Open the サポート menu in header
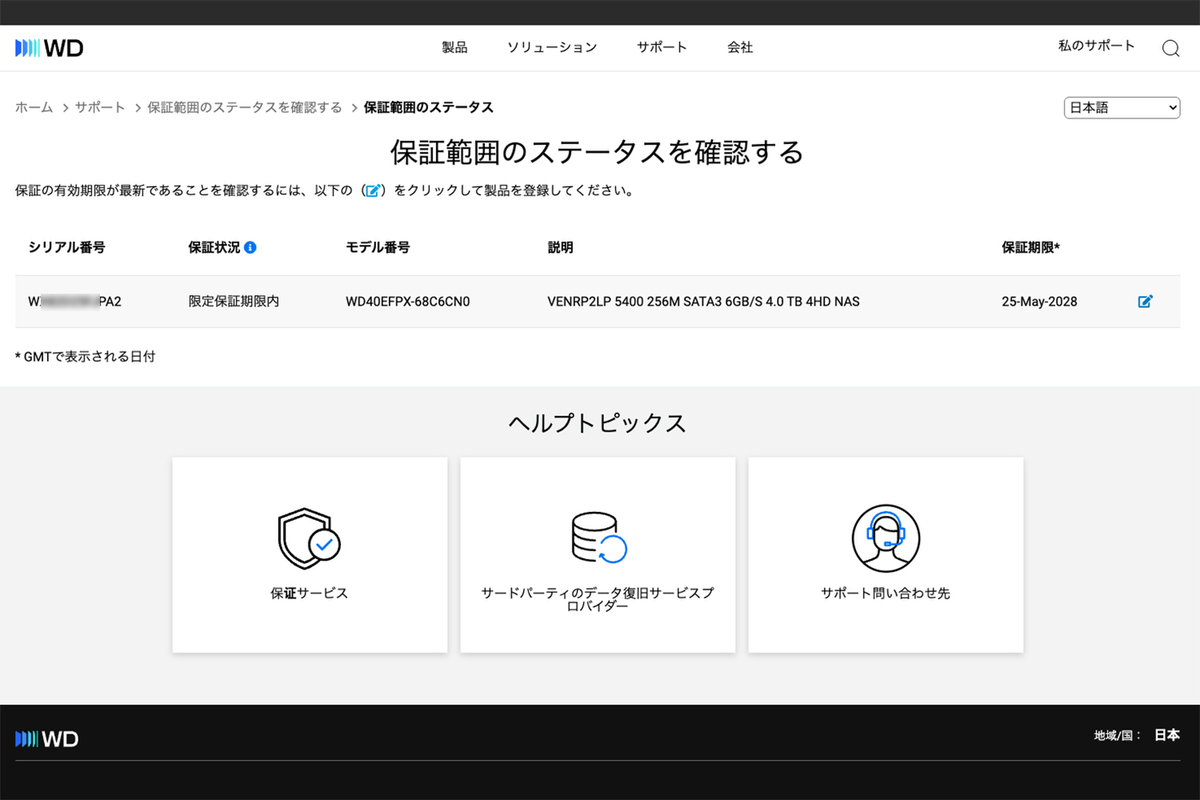 [662, 47]
